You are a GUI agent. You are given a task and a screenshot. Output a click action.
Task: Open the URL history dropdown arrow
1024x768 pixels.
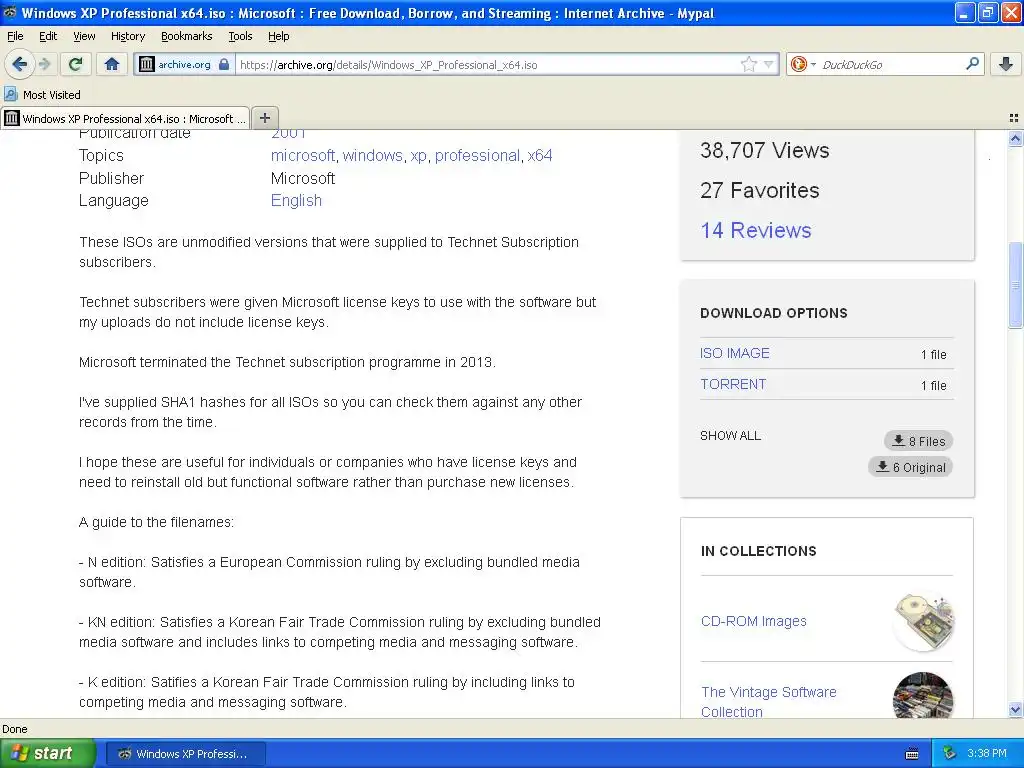point(769,64)
